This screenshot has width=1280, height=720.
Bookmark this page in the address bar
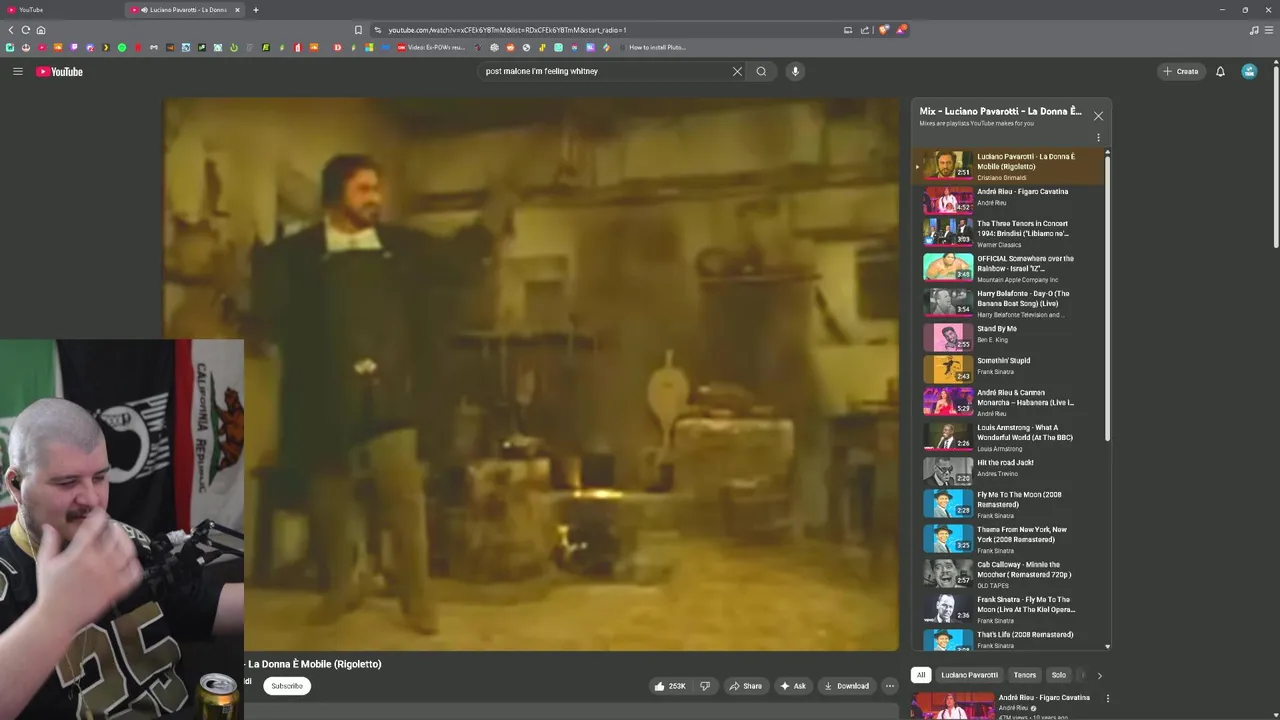tap(358, 30)
